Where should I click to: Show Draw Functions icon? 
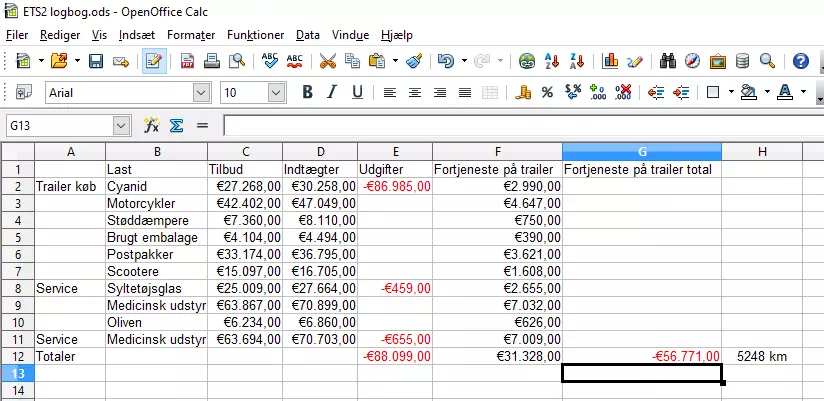point(635,61)
